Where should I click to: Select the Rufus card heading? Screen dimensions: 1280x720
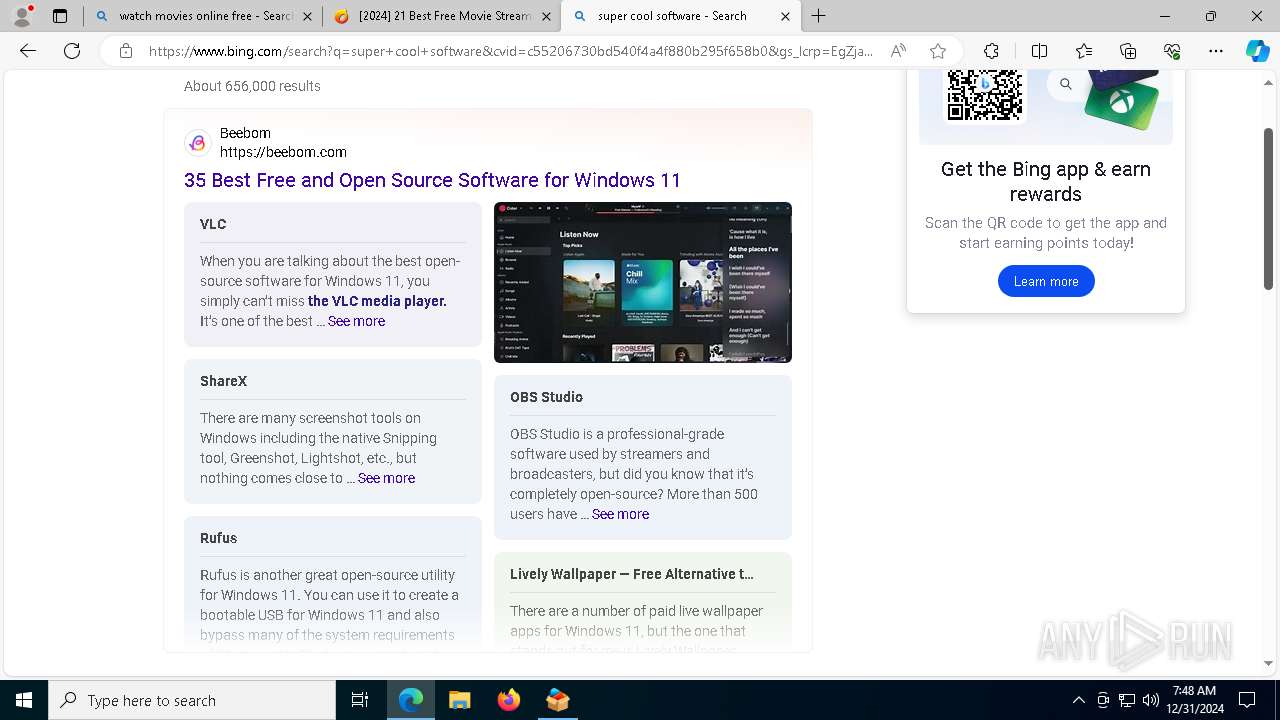click(x=218, y=538)
